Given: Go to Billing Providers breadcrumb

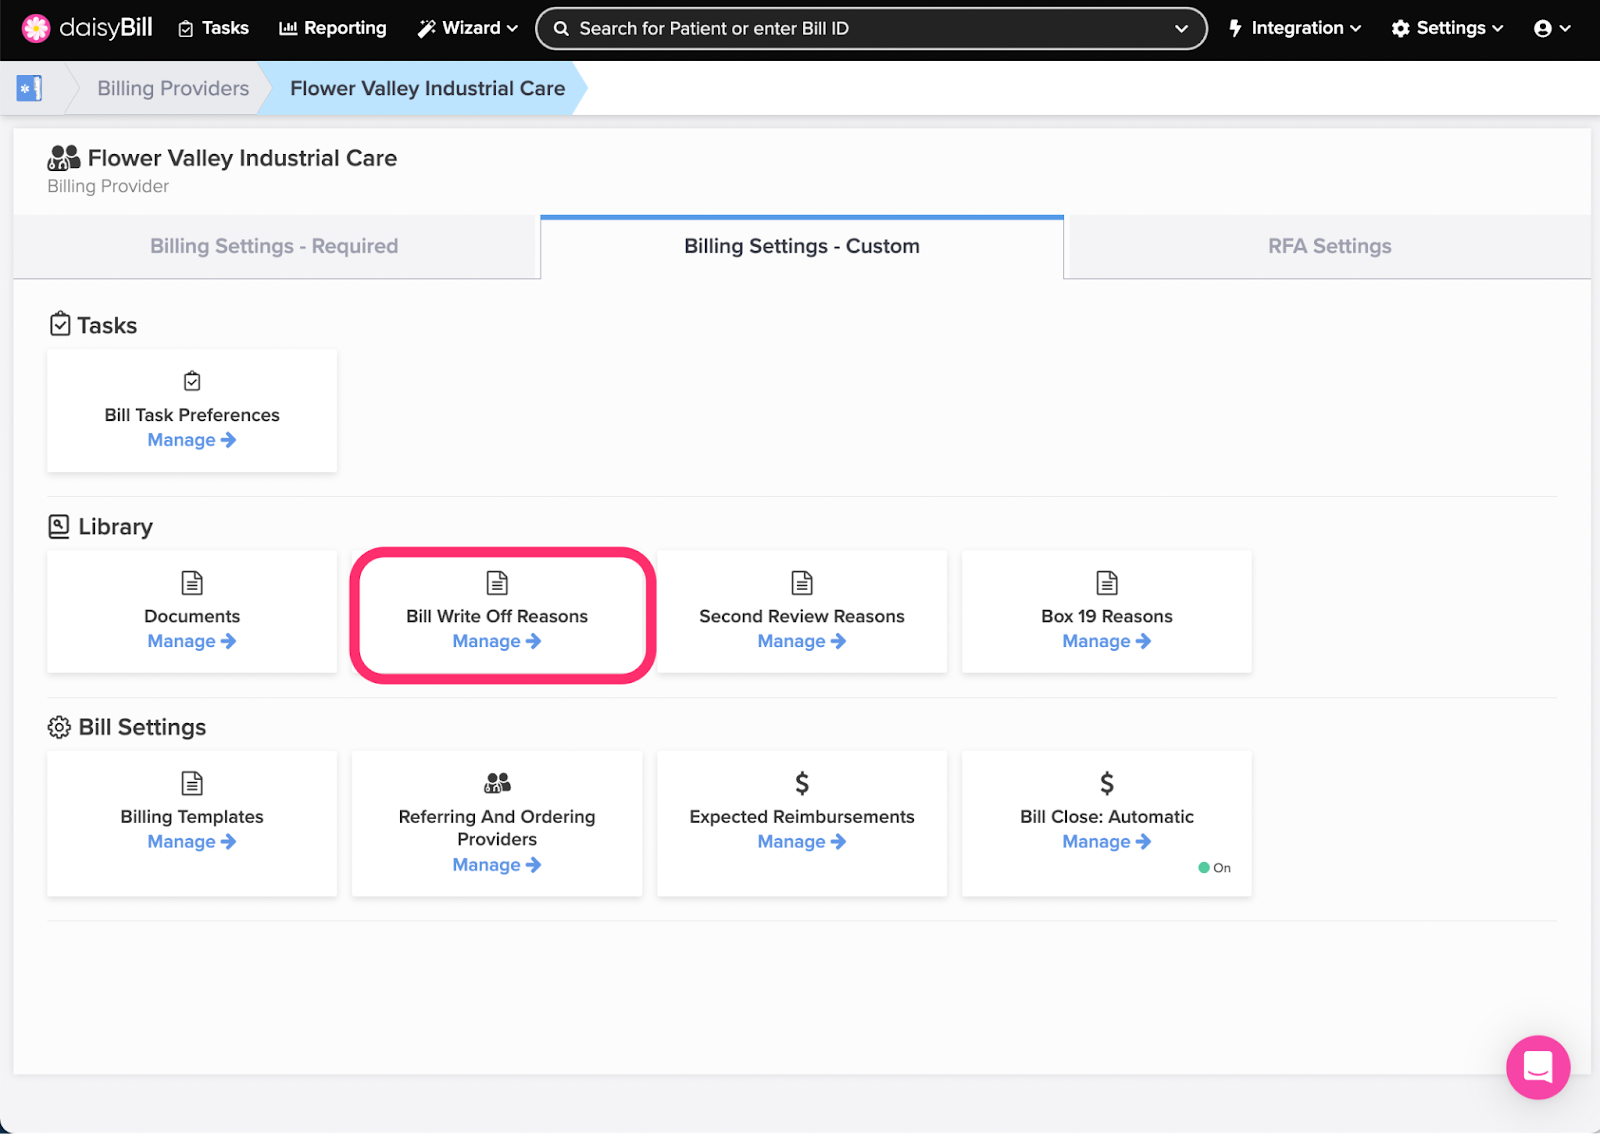Looking at the screenshot, I should pos(173,88).
